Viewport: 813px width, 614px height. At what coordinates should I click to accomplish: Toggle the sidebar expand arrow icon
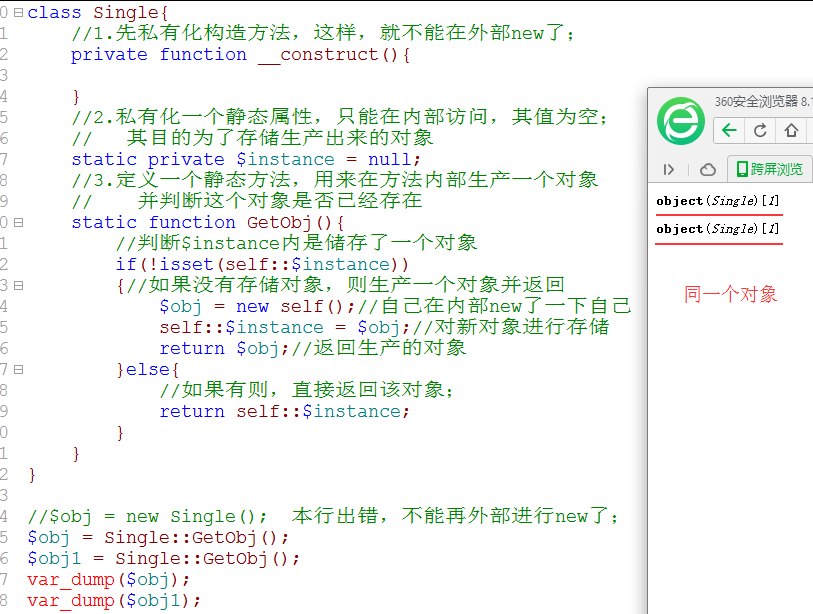(x=669, y=170)
